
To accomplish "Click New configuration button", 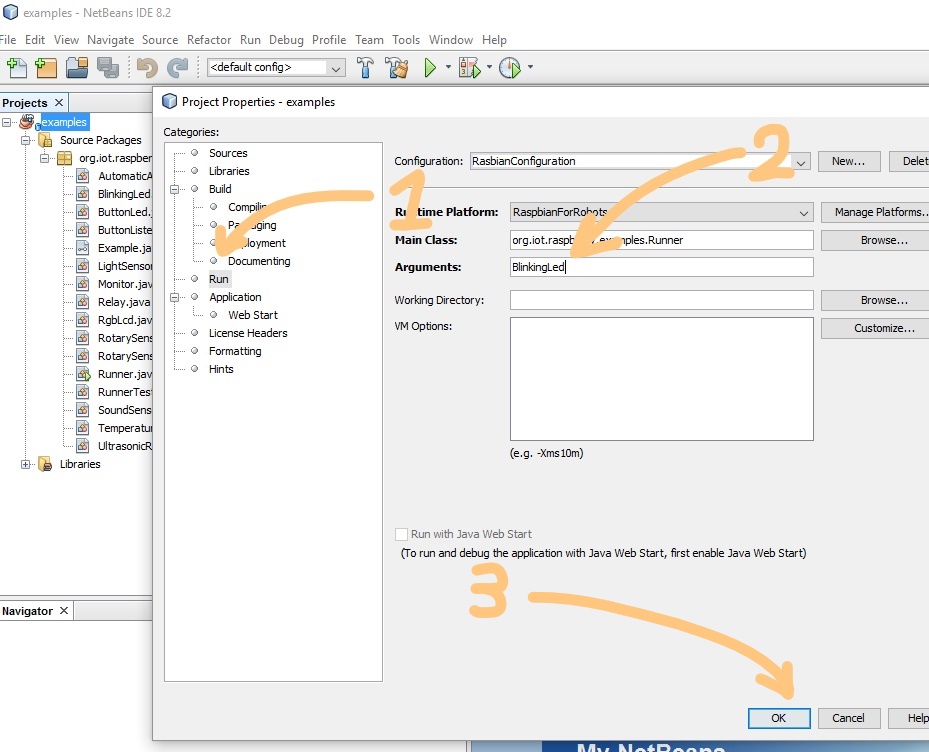I will 848,161.
